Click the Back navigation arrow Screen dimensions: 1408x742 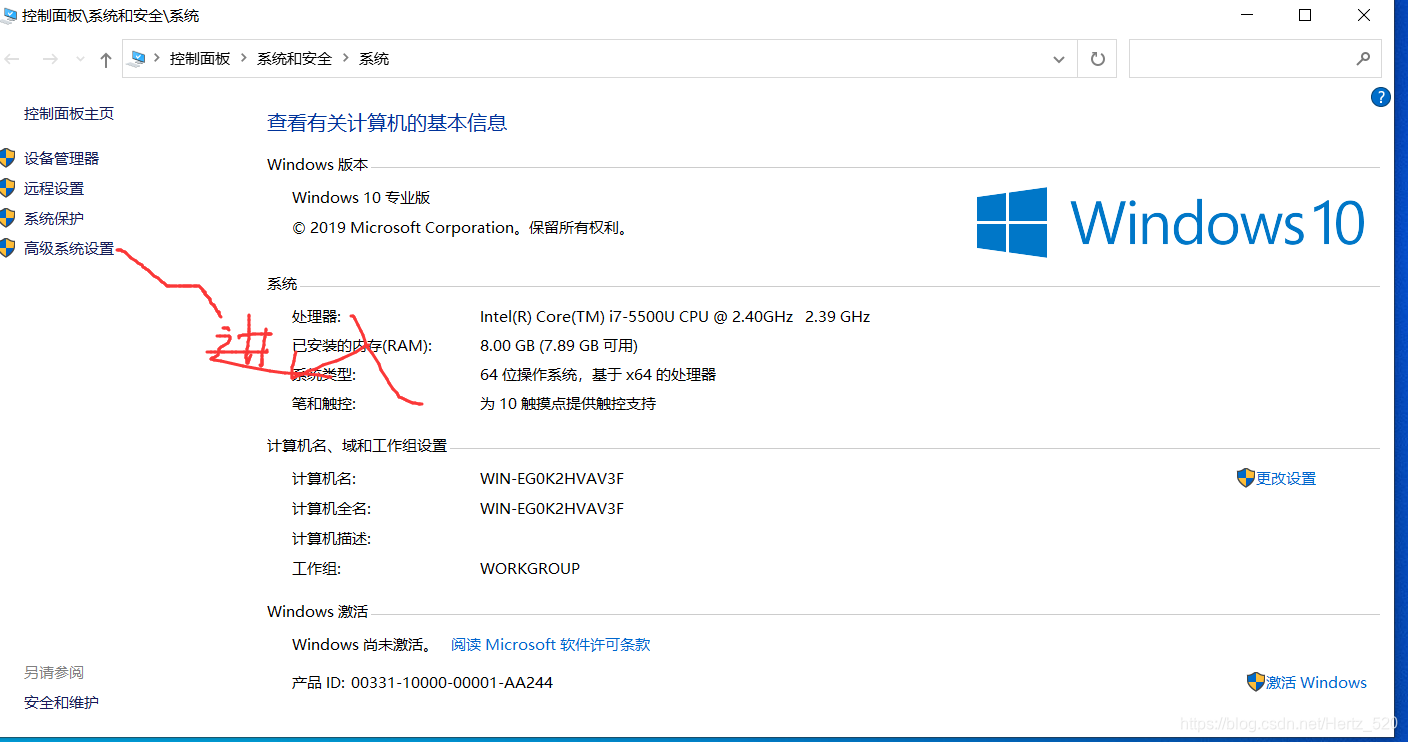[x=11, y=59]
